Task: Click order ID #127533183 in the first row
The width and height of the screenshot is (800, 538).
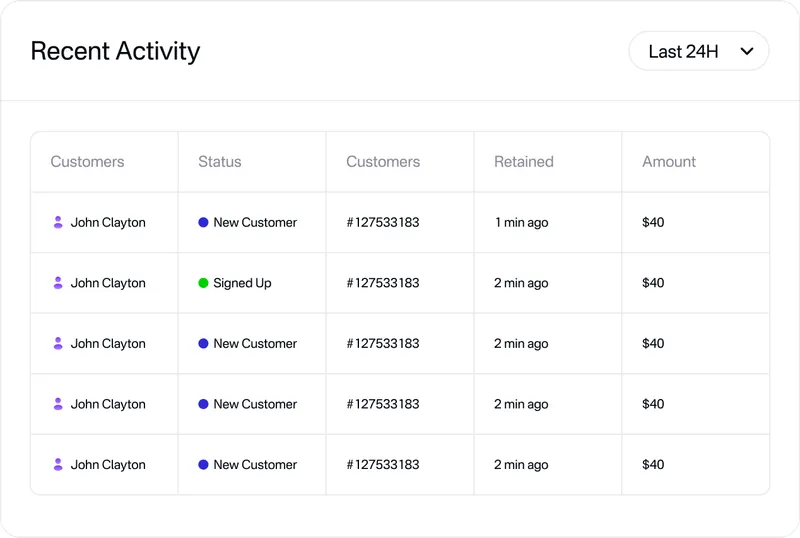Action: click(x=383, y=223)
